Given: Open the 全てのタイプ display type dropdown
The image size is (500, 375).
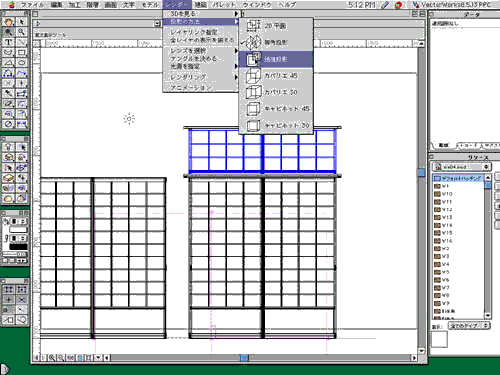Looking at the screenshot, I should tap(469, 326).
